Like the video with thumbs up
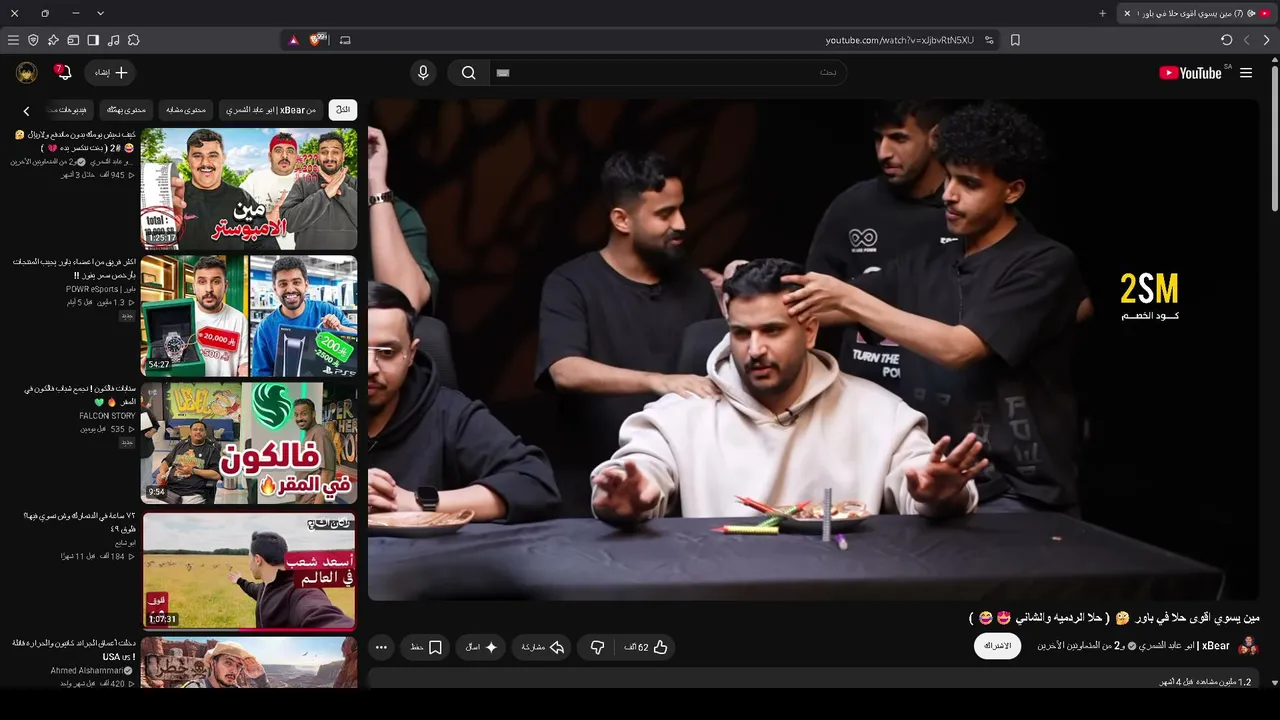 [646, 647]
